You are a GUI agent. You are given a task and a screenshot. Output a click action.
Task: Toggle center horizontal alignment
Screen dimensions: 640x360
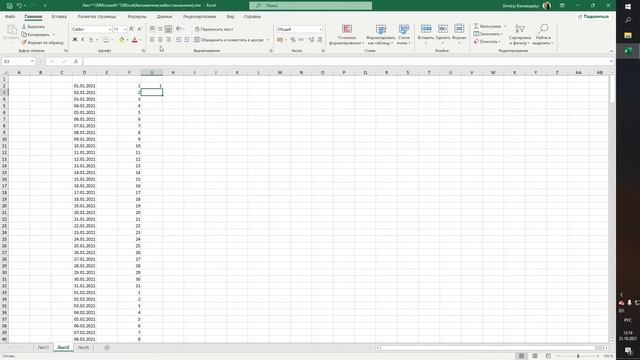pos(160,40)
